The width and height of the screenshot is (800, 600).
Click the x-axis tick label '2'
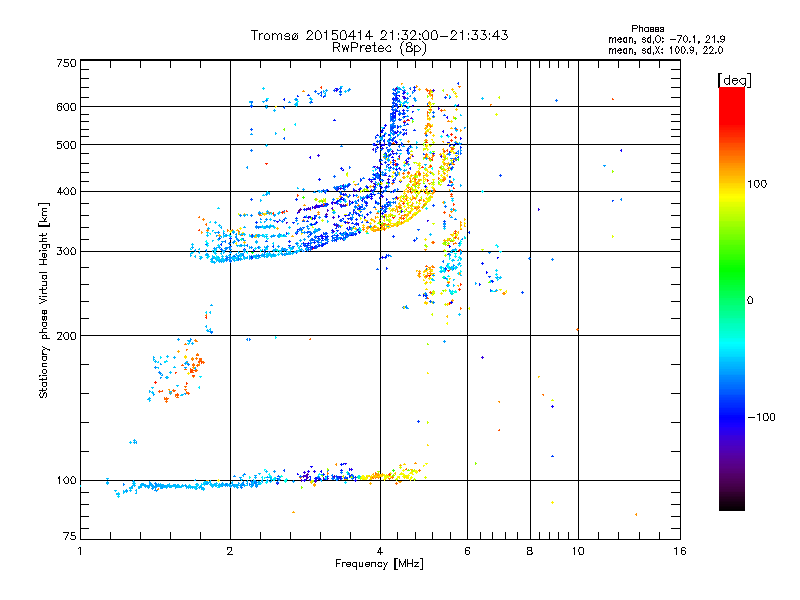click(230, 551)
